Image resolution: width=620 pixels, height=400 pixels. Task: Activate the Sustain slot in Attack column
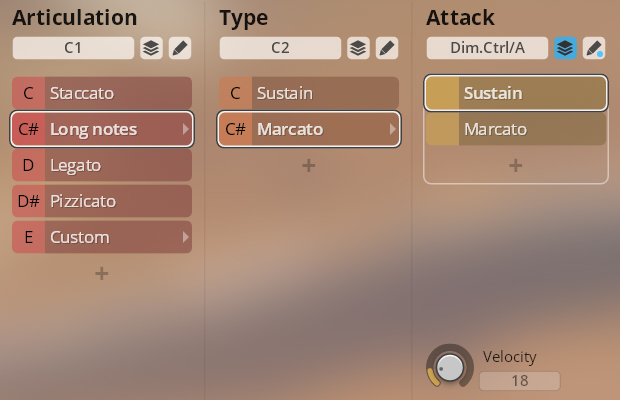pos(516,93)
